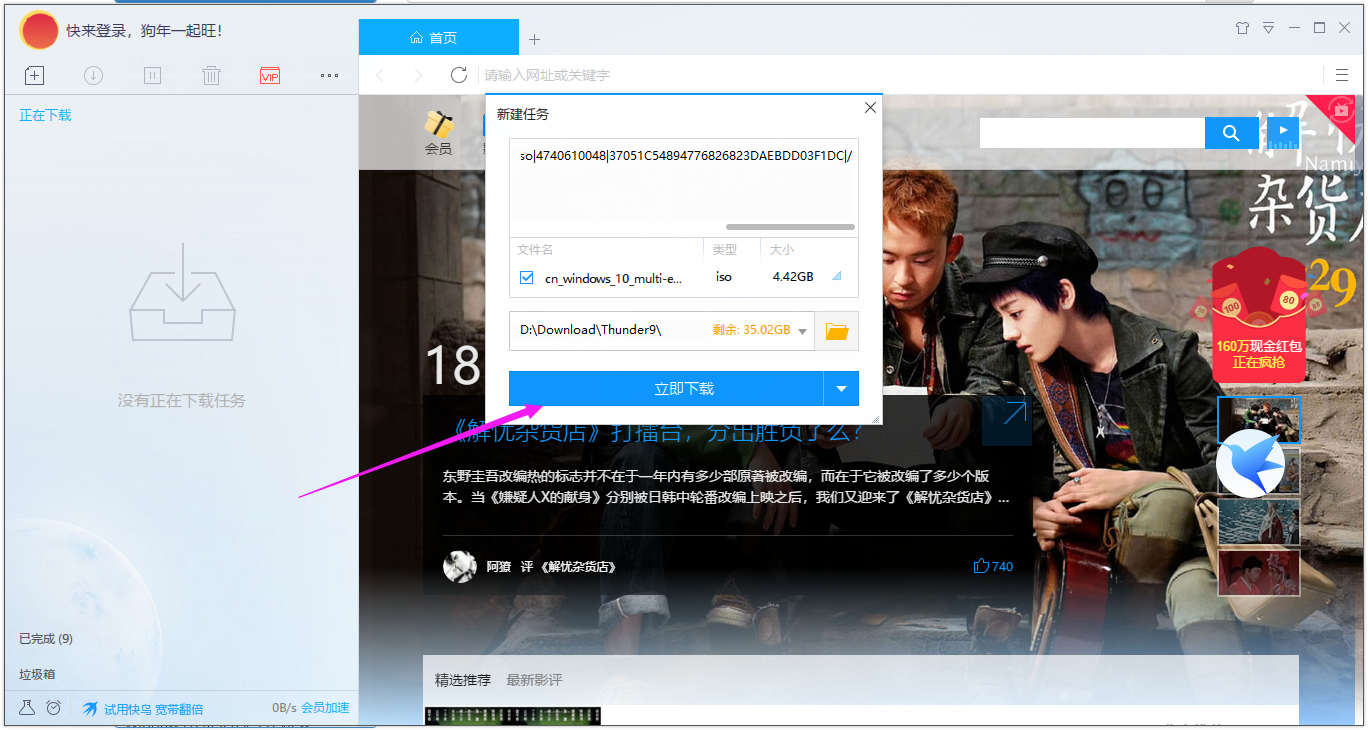Click the blue bird Kuainiao floating icon
Viewport: 1368px width, 730px height.
[1250, 463]
